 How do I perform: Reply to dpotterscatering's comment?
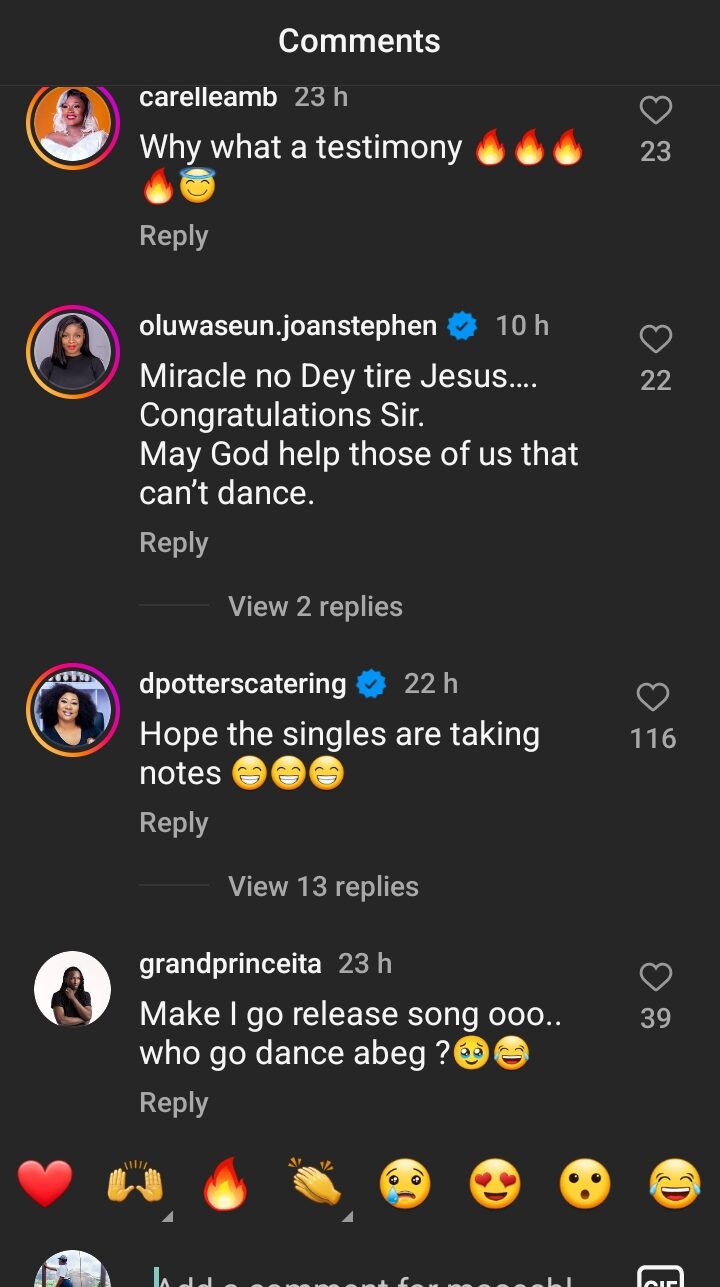[x=174, y=823]
